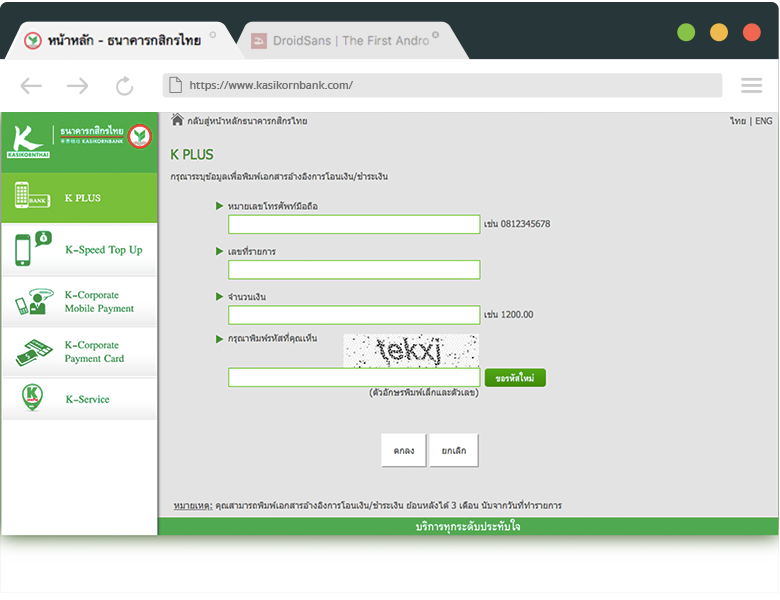Request a new captcha with ขอรหัสใหม่
780x600 pixels.
pos(515,378)
